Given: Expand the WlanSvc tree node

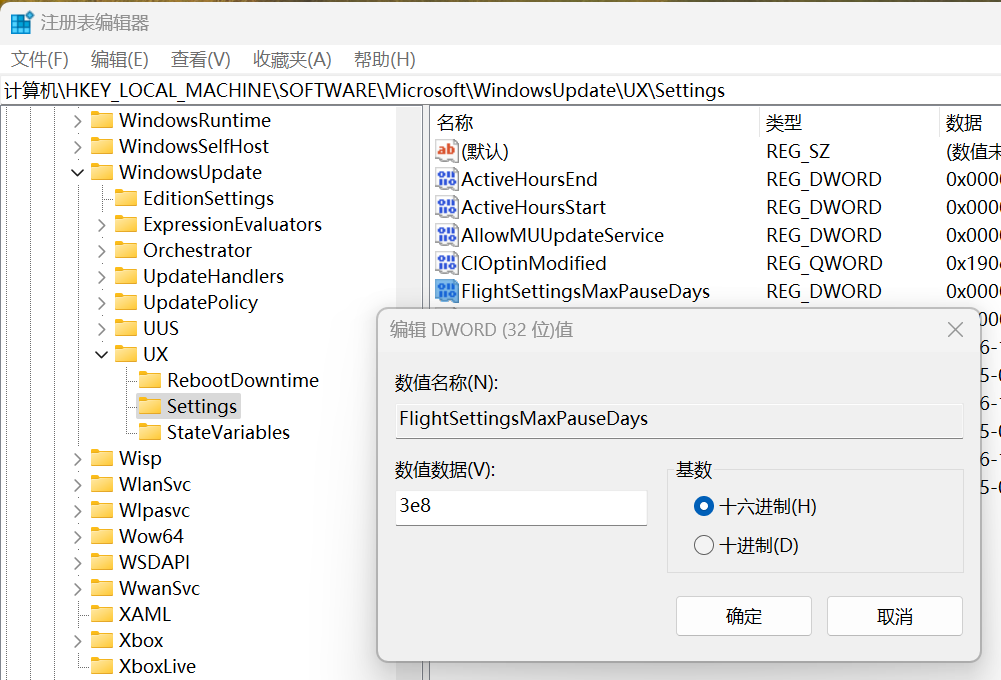Looking at the screenshot, I should [x=78, y=485].
